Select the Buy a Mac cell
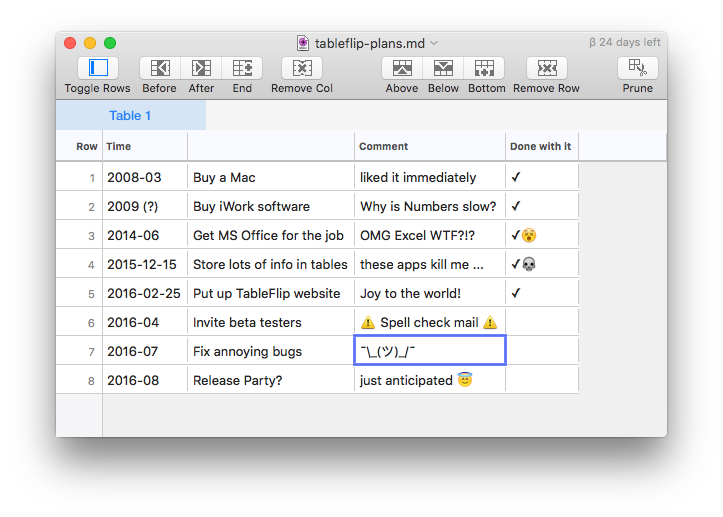Screen dimensions: 723x517 tap(271, 178)
